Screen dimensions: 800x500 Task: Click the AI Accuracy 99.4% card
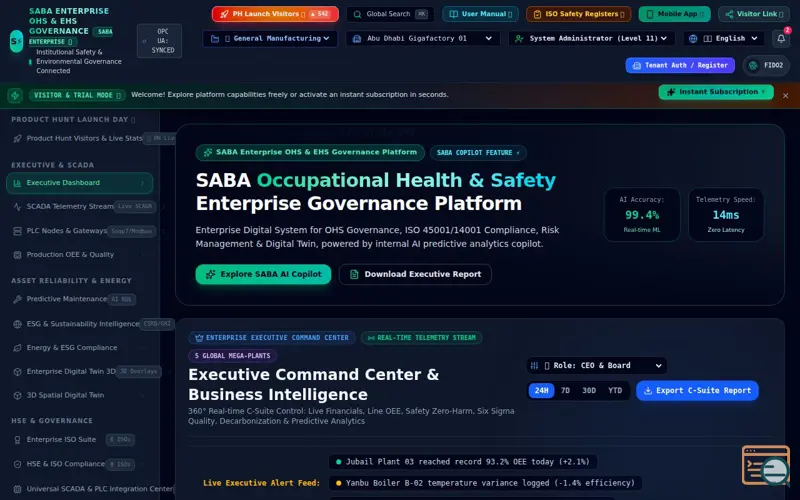[x=642, y=215]
